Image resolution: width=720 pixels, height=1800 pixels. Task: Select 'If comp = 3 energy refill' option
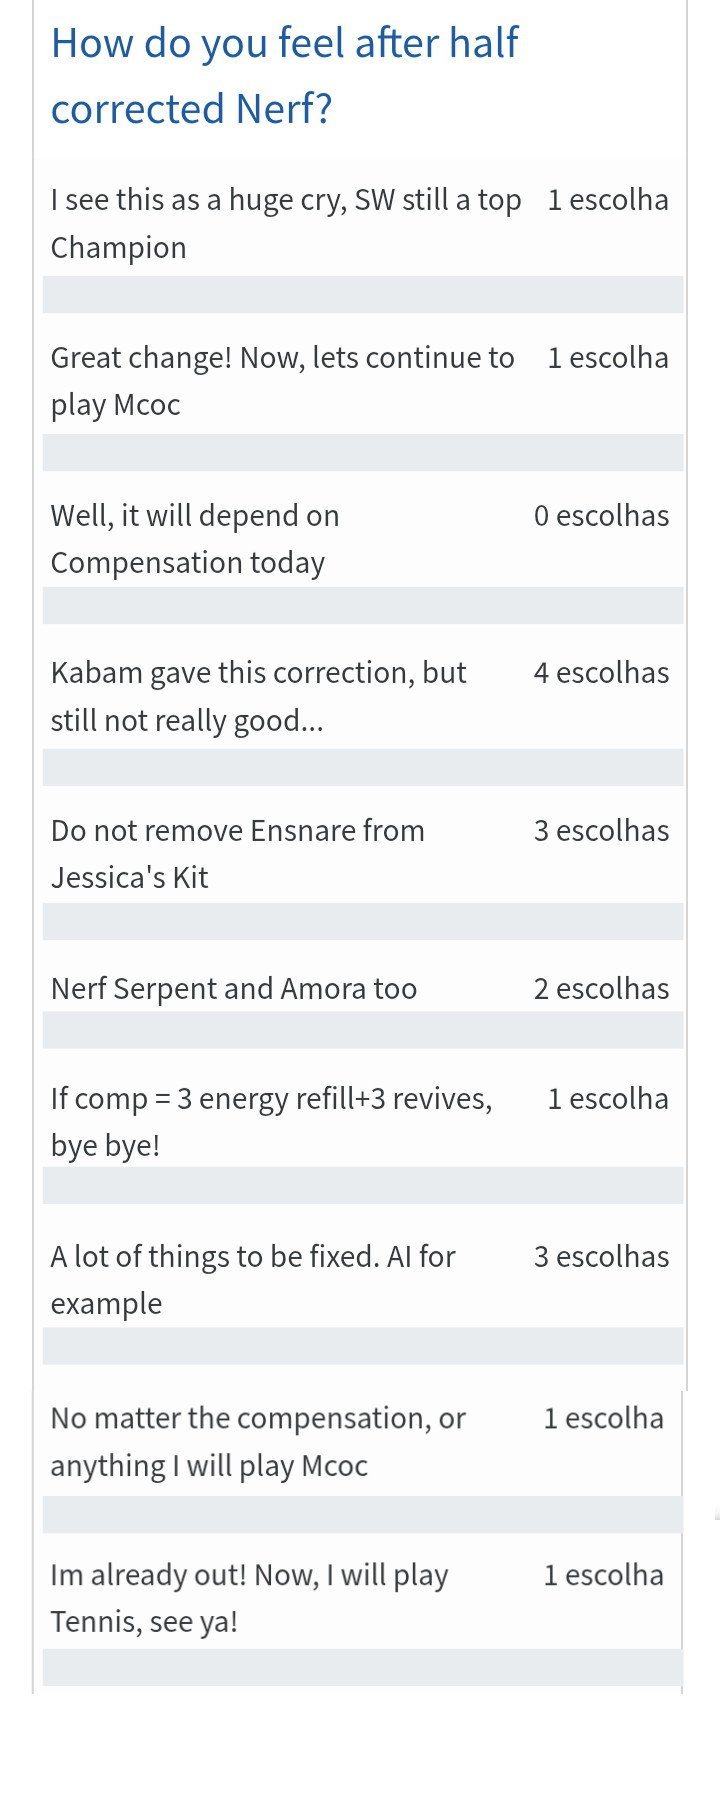point(271,1121)
